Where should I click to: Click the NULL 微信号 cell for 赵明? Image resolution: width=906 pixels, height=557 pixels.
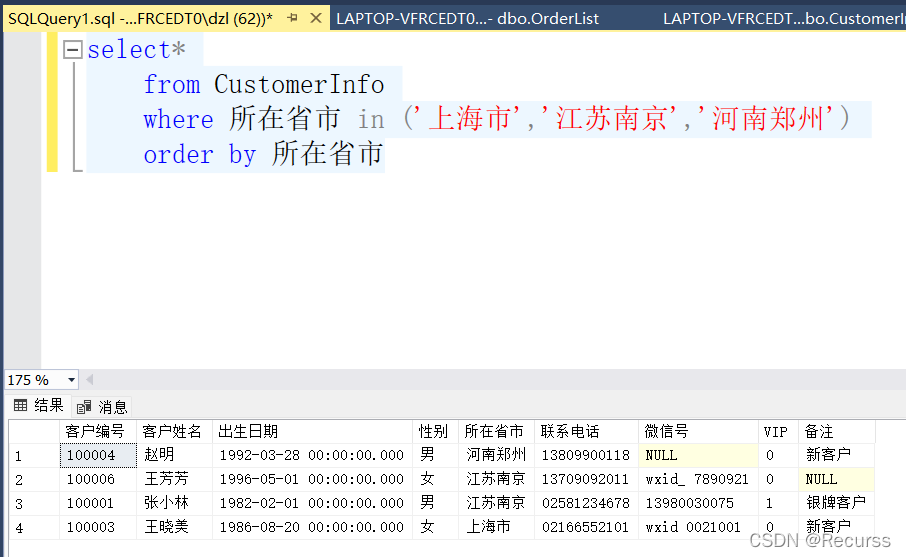(698, 455)
